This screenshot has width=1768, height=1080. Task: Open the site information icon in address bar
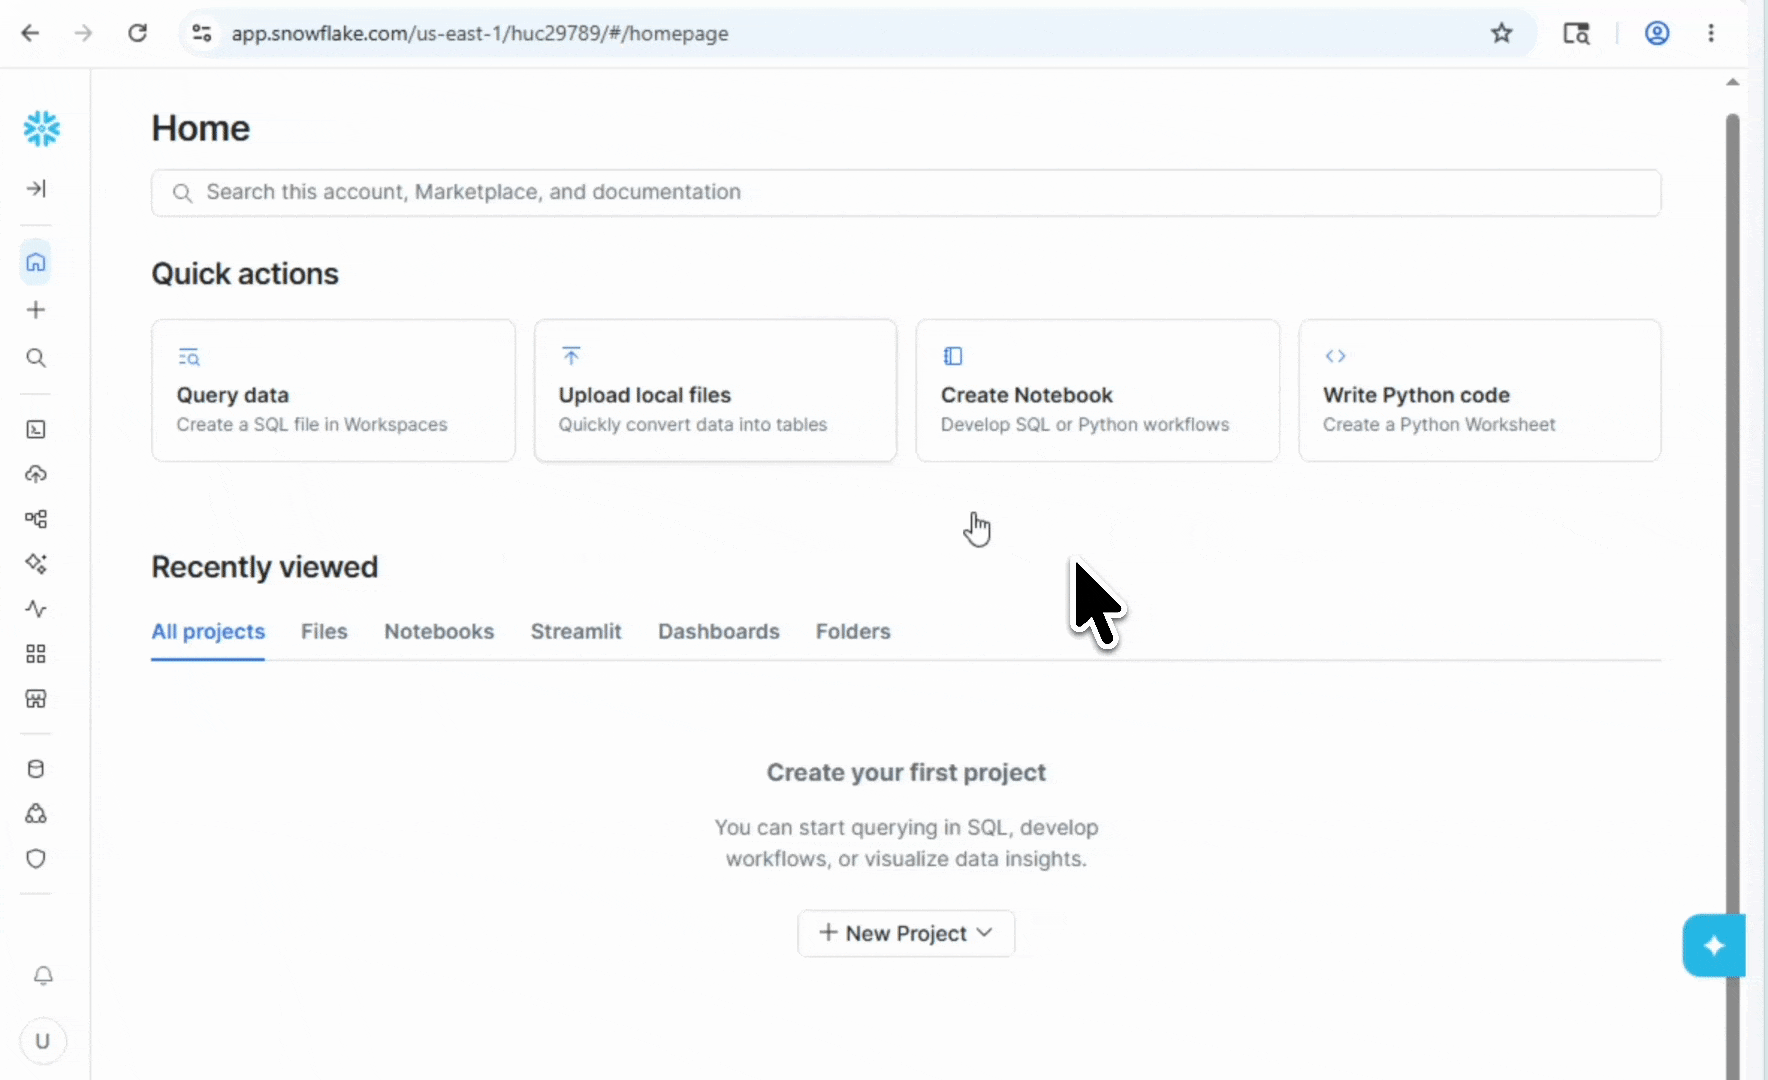(202, 33)
